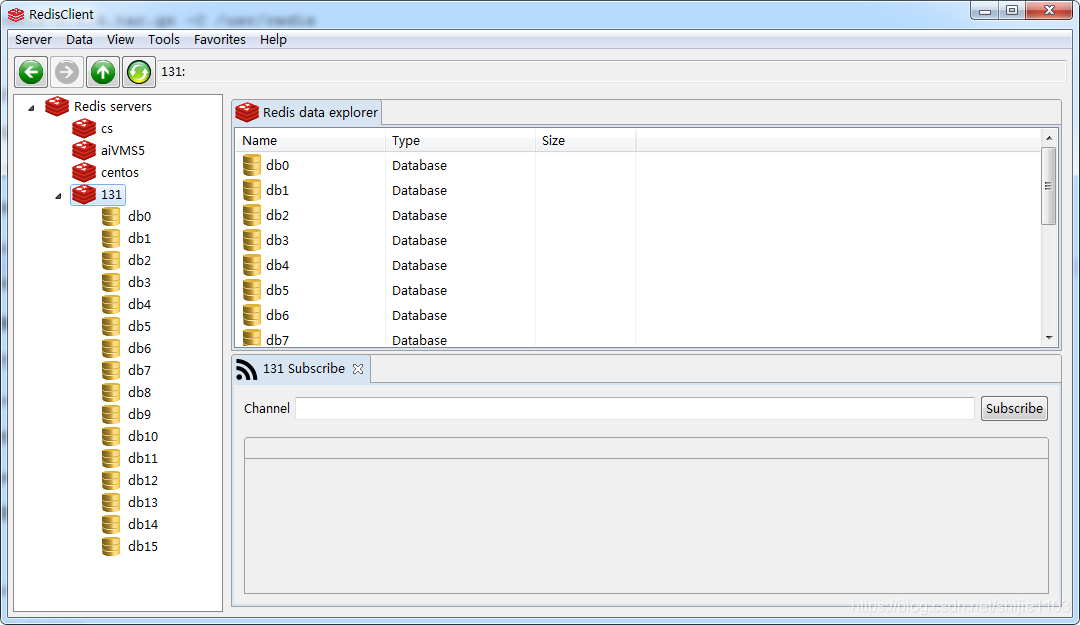Close the 131 Subscribe tab

point(358,369)
